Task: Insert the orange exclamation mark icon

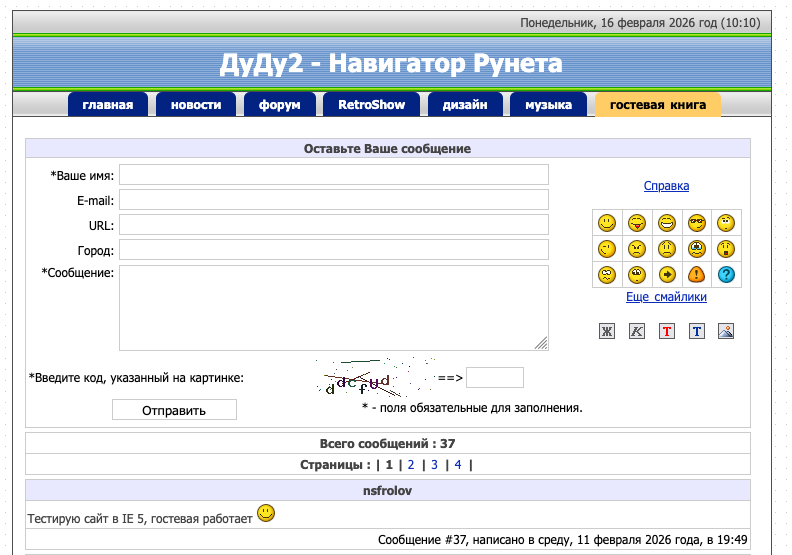Action: tap(696, 275)
